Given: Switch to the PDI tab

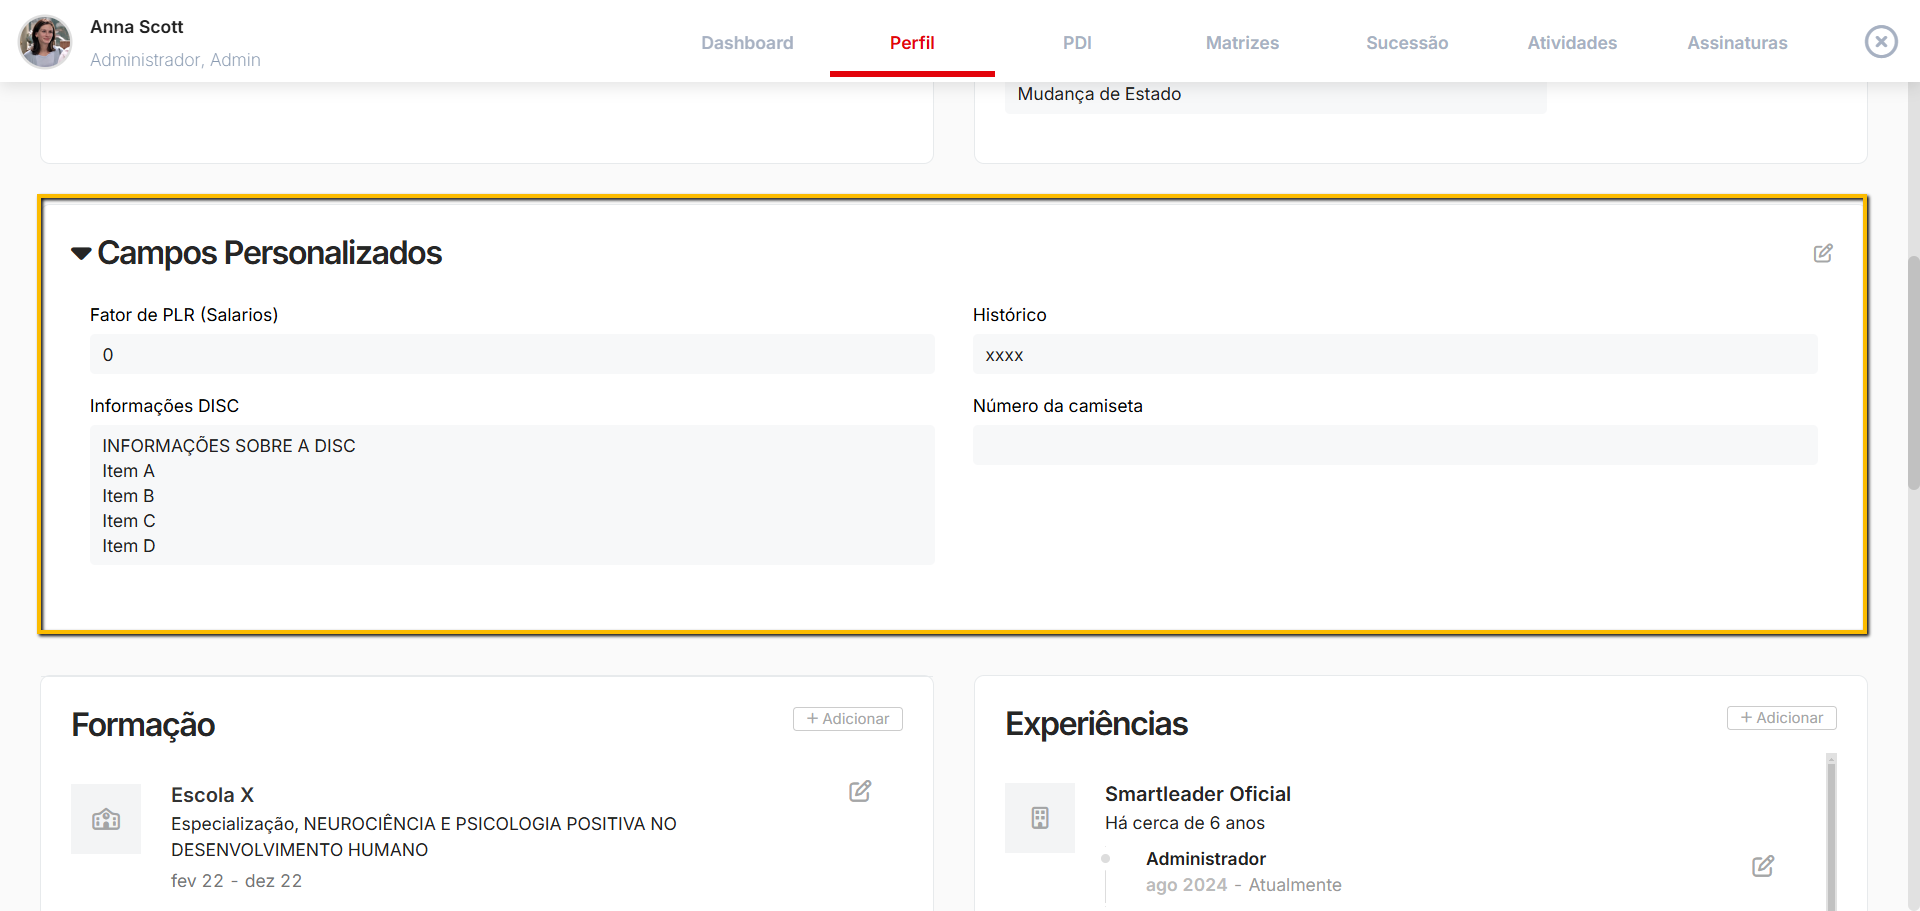Looking at the screenshot, I should 1077,43.
